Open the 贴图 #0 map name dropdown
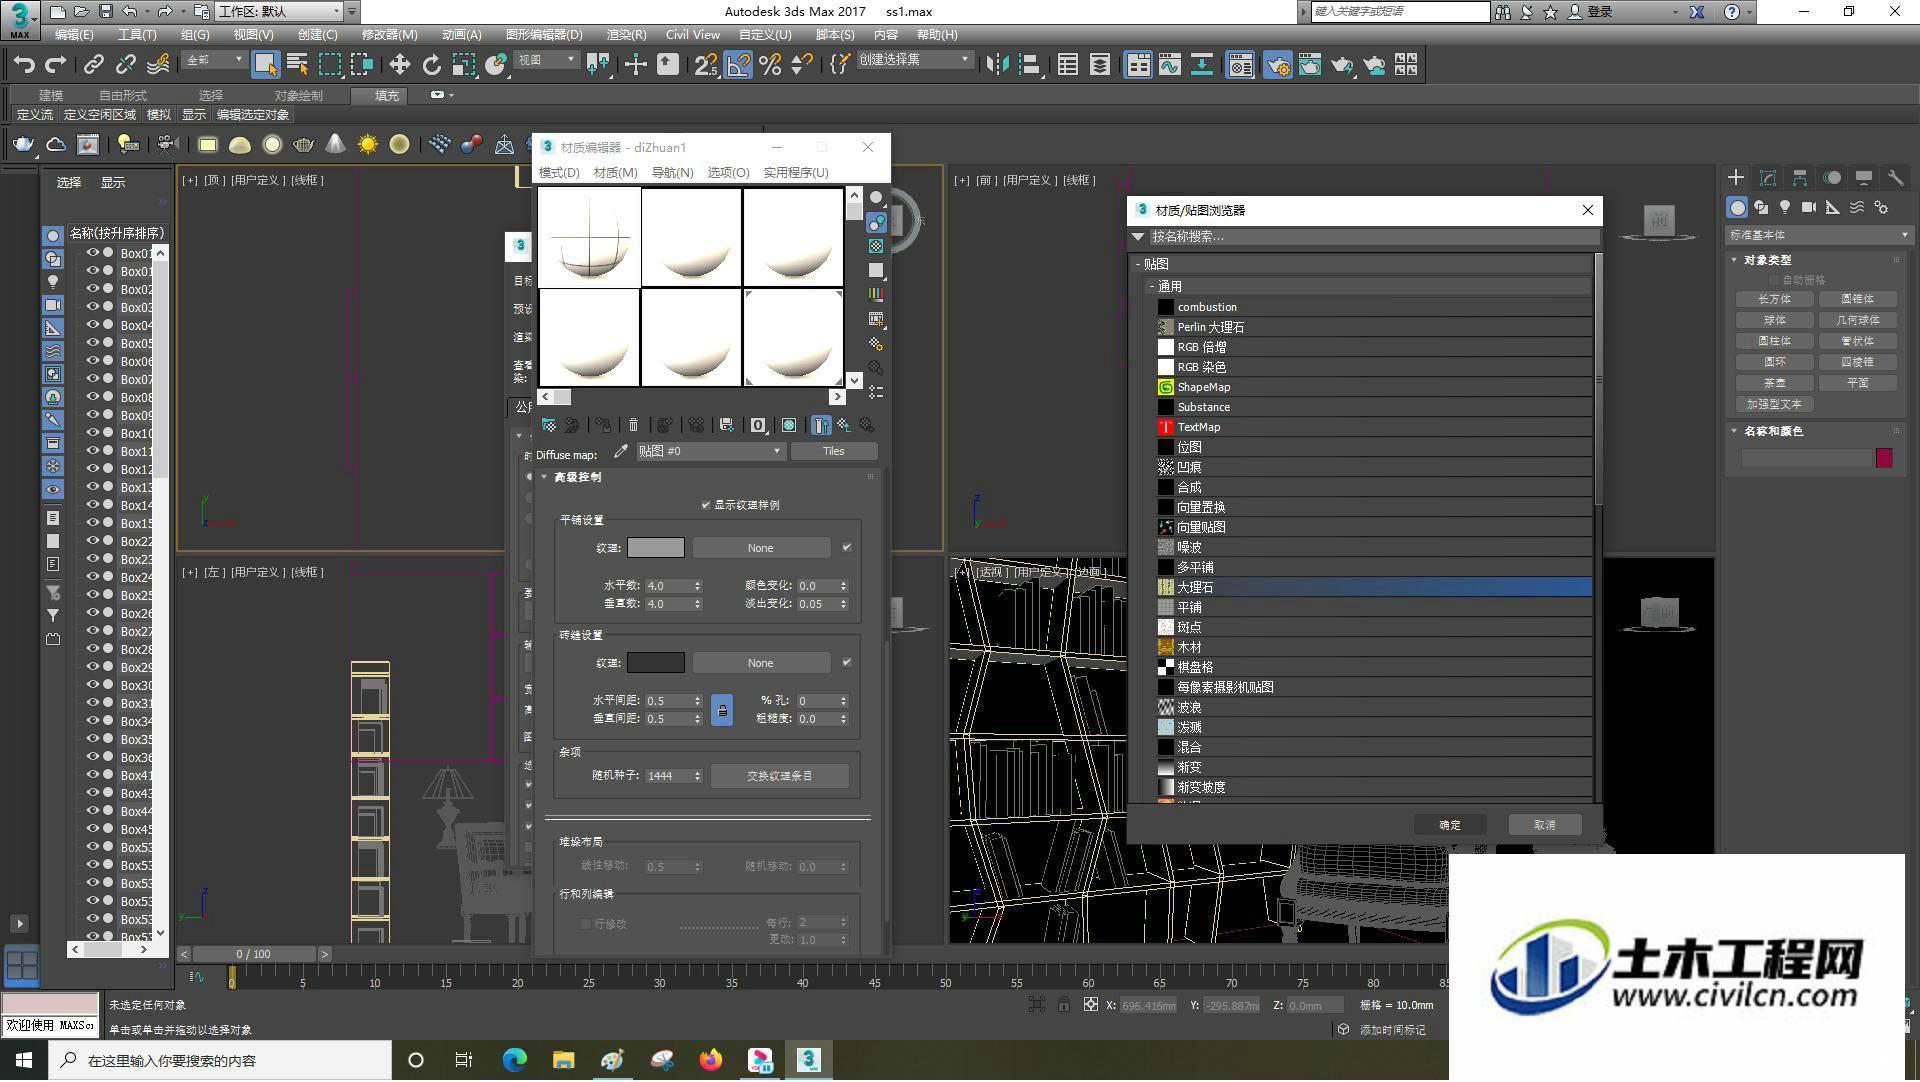Screen dimensions: 1920x1082 [x=710, y=451]
